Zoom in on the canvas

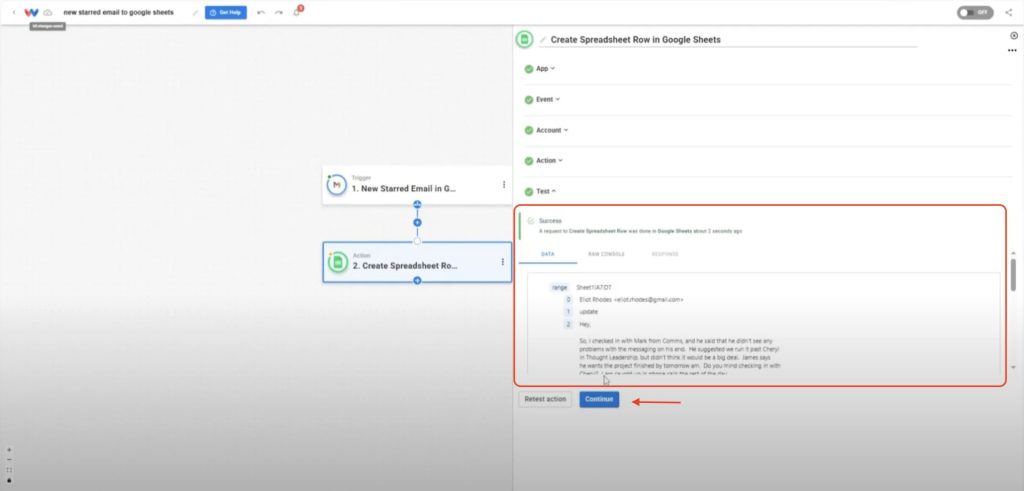9,450
